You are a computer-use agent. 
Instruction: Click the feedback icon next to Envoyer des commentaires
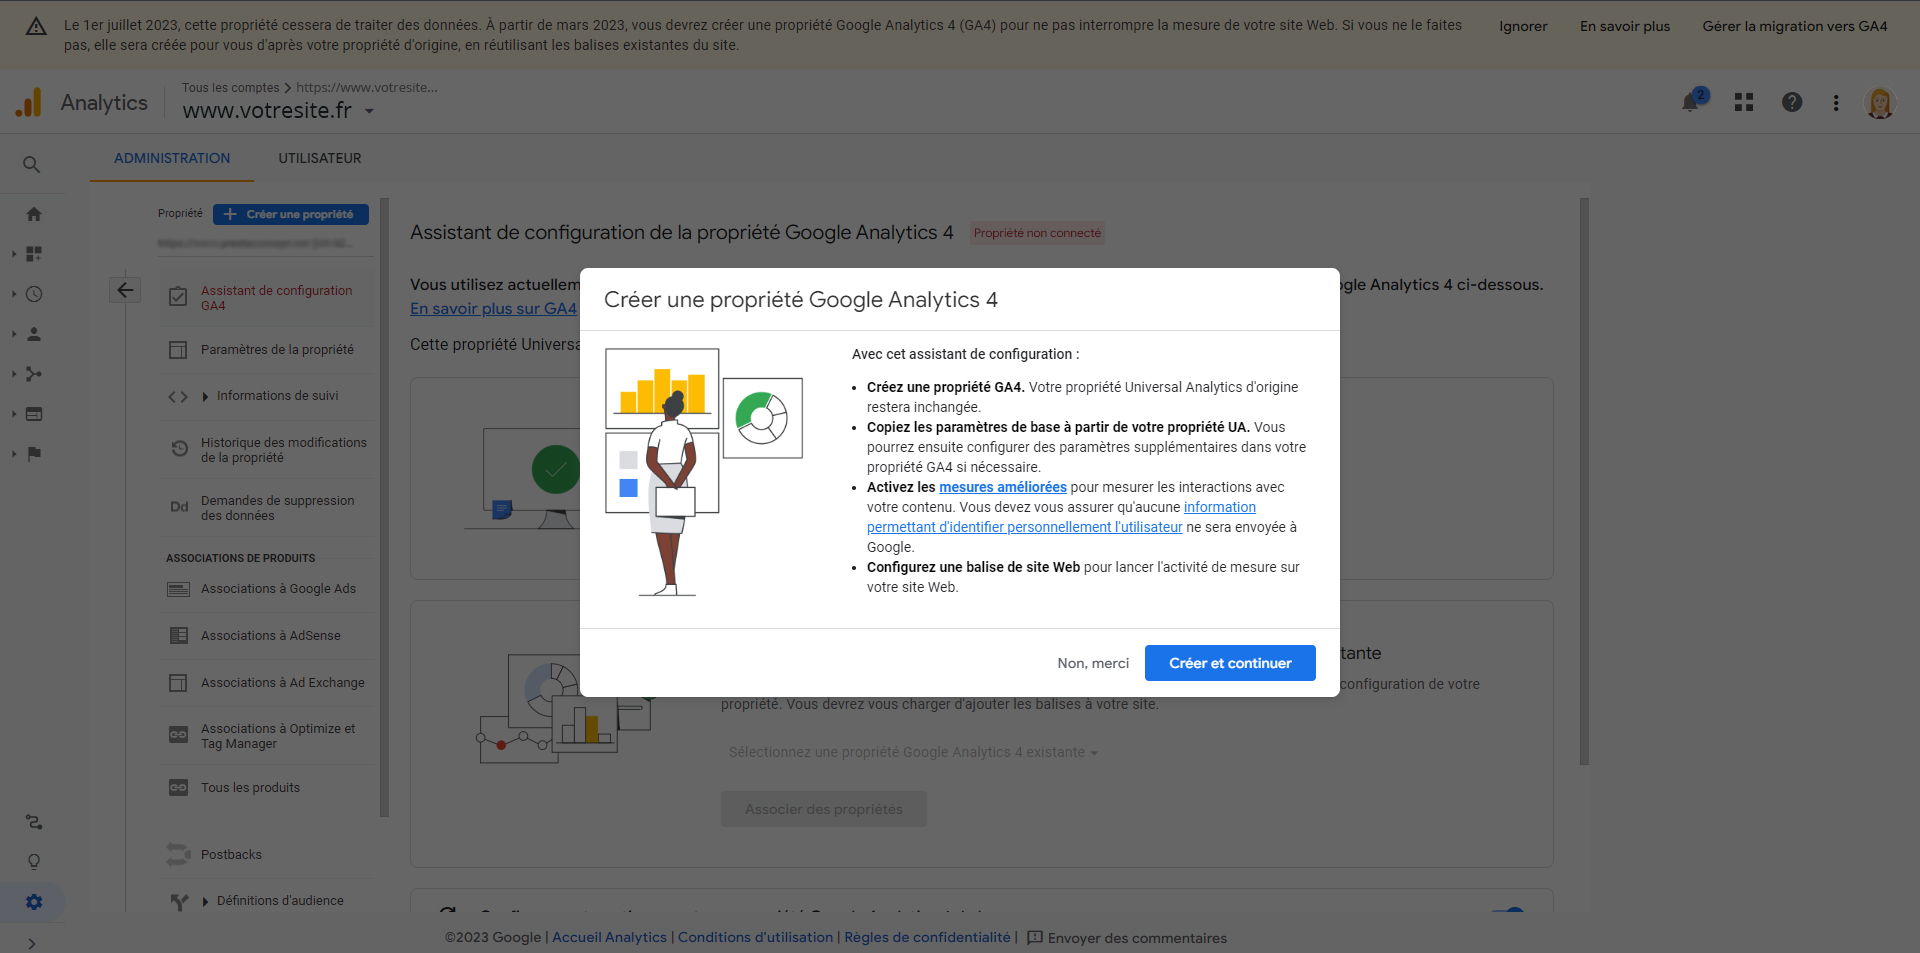[x=1035, y=938]
